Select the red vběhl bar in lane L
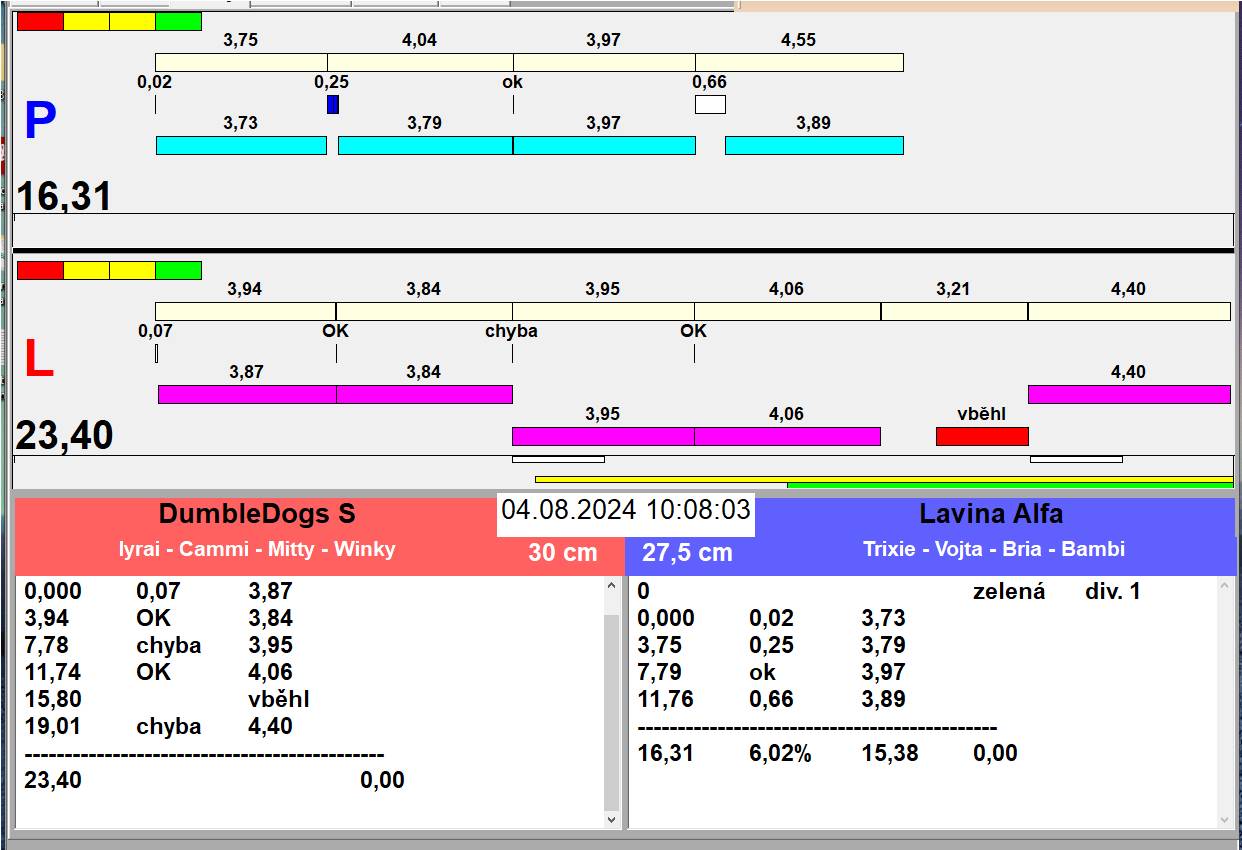 click(981, 436)
